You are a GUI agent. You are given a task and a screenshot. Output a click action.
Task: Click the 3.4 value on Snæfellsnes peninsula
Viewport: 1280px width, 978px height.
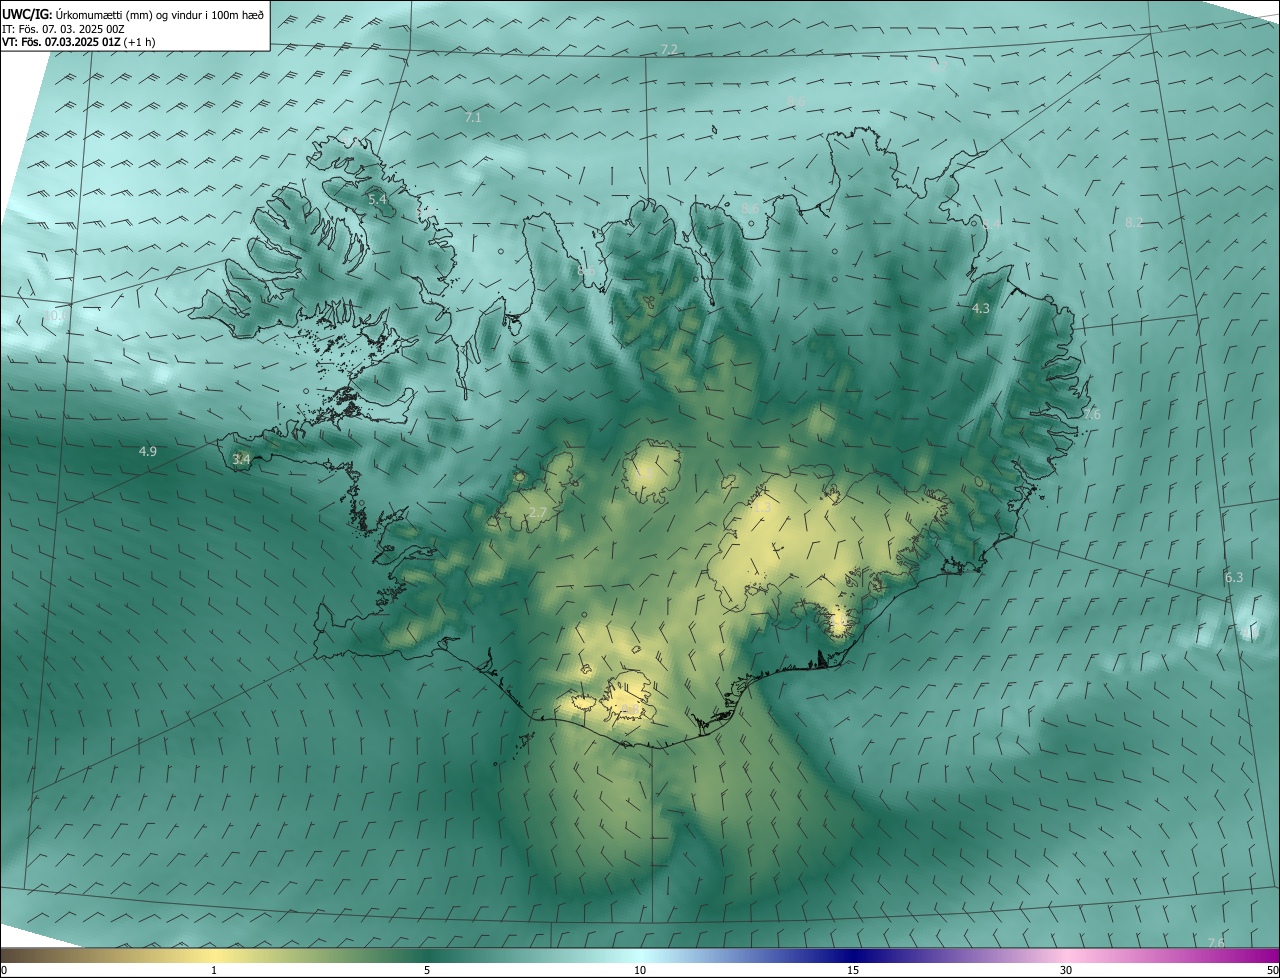point(240,459)
